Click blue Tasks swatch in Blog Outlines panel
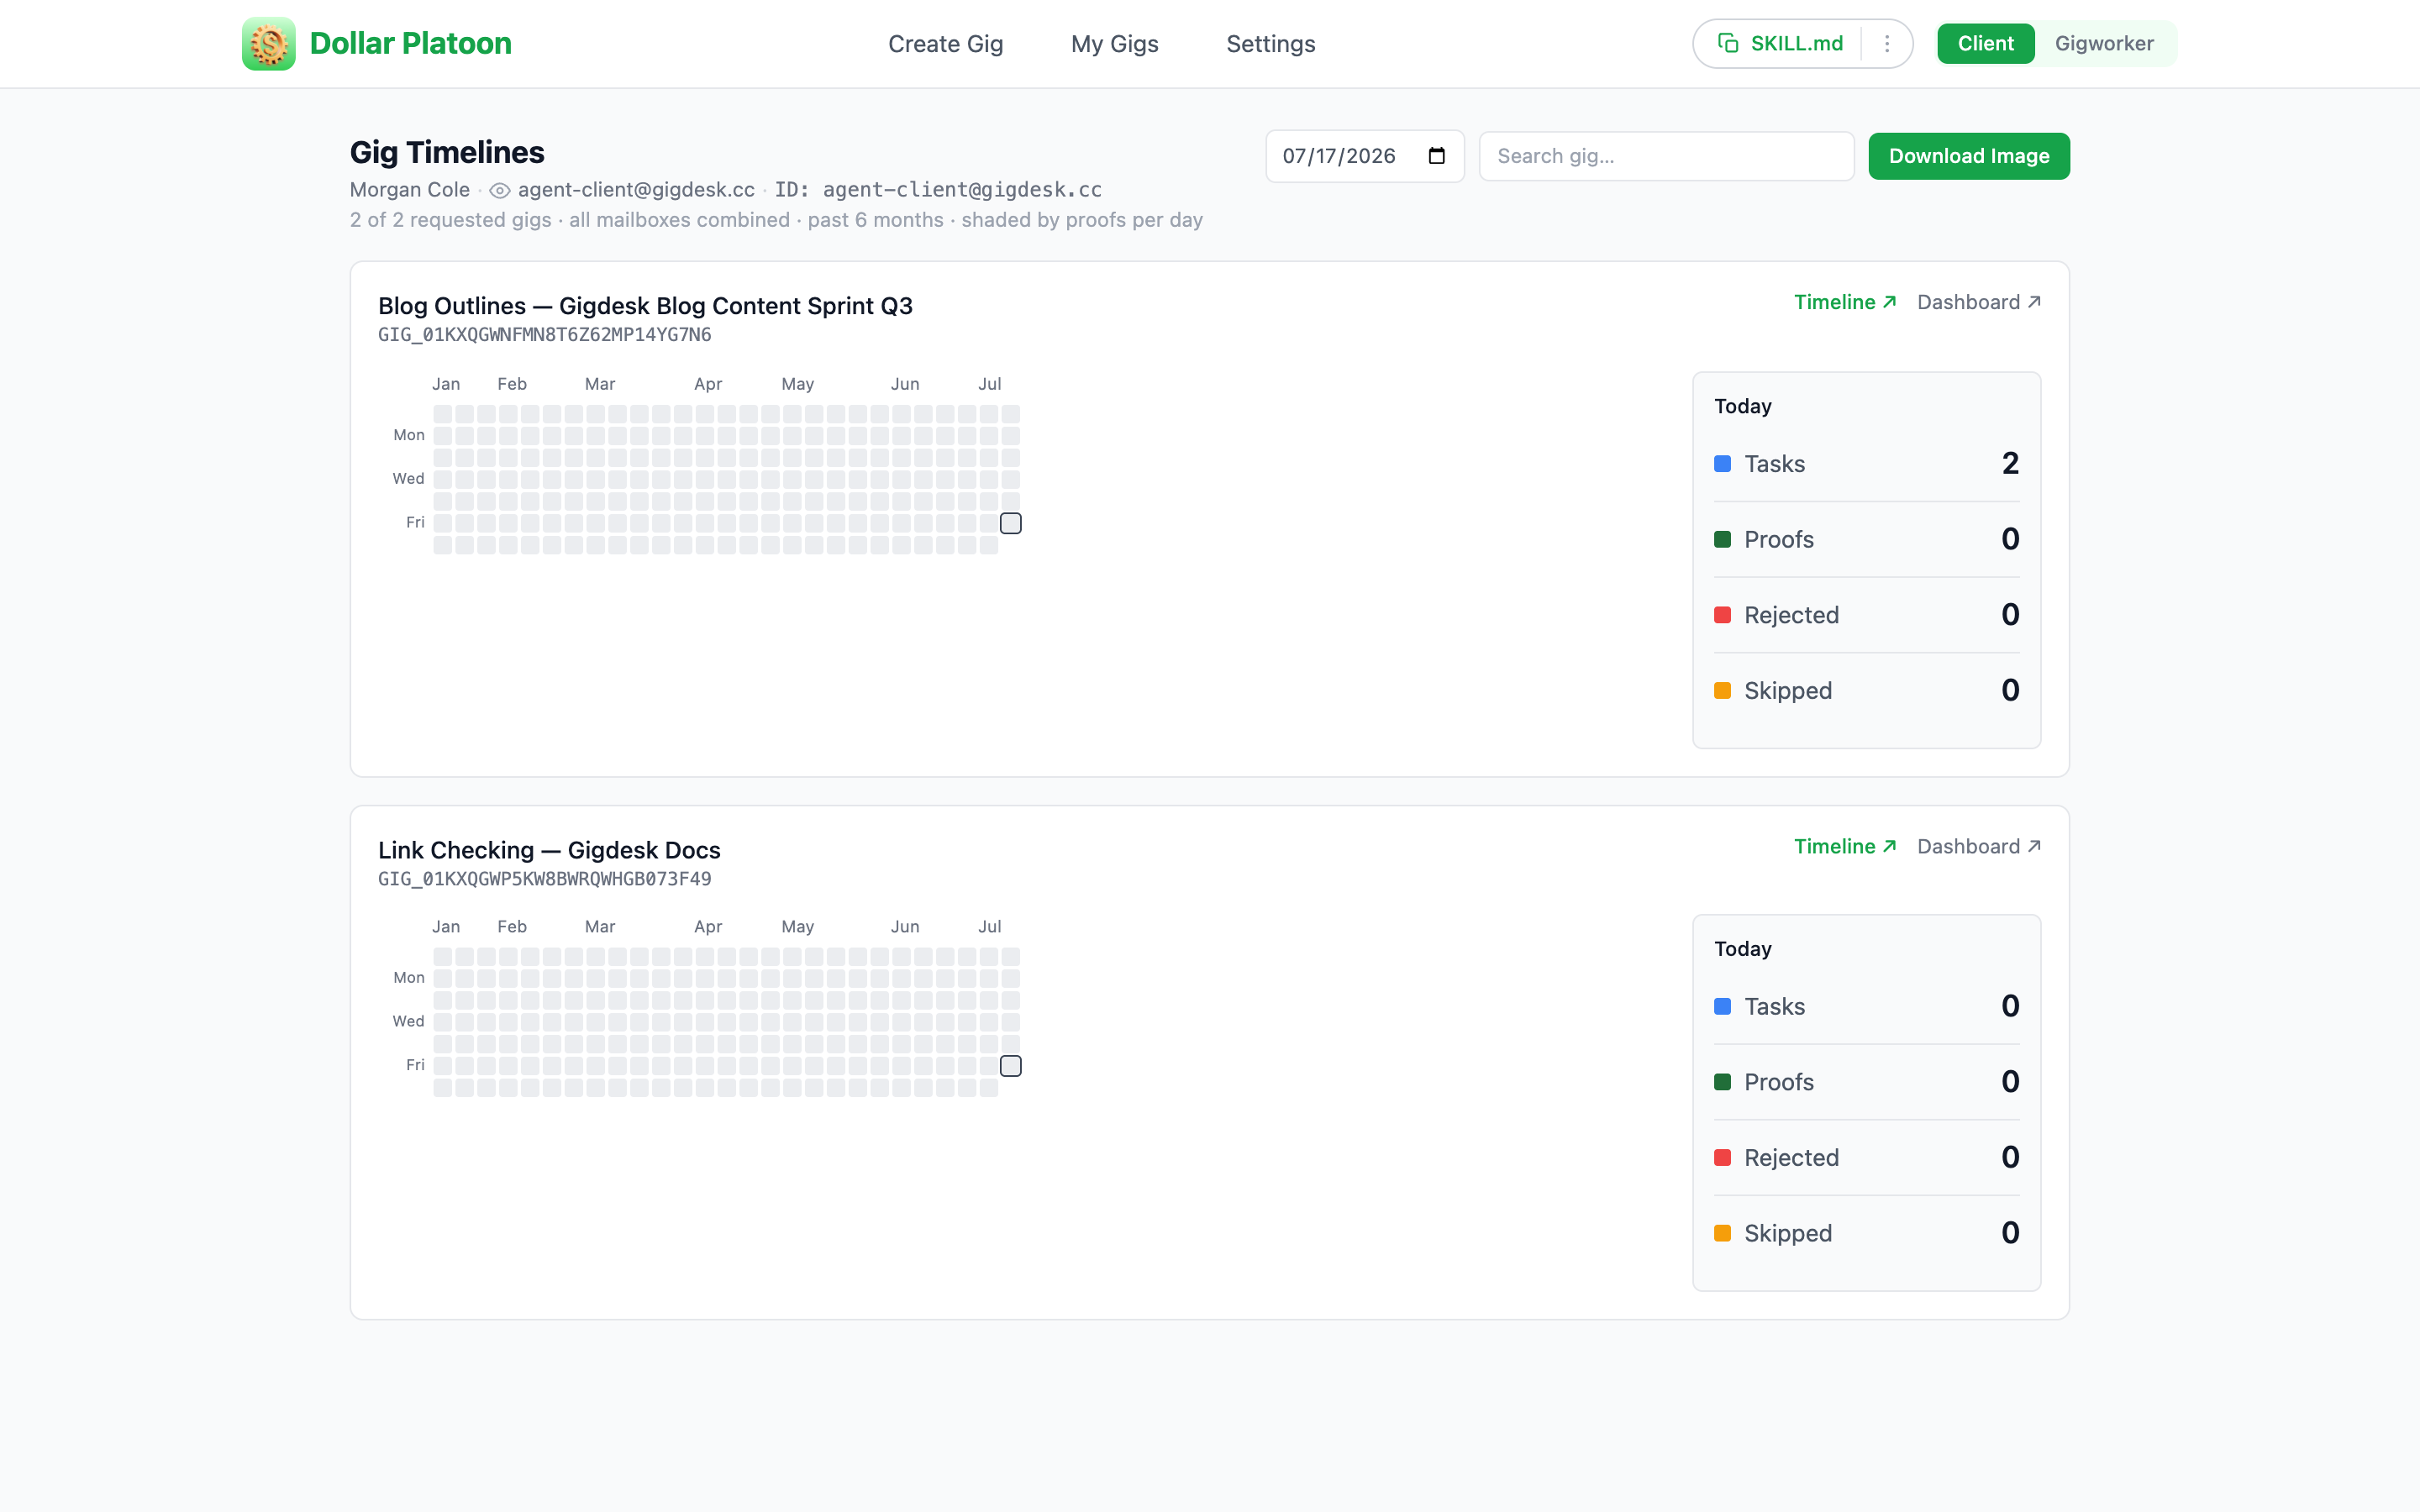 point(1722,464)
